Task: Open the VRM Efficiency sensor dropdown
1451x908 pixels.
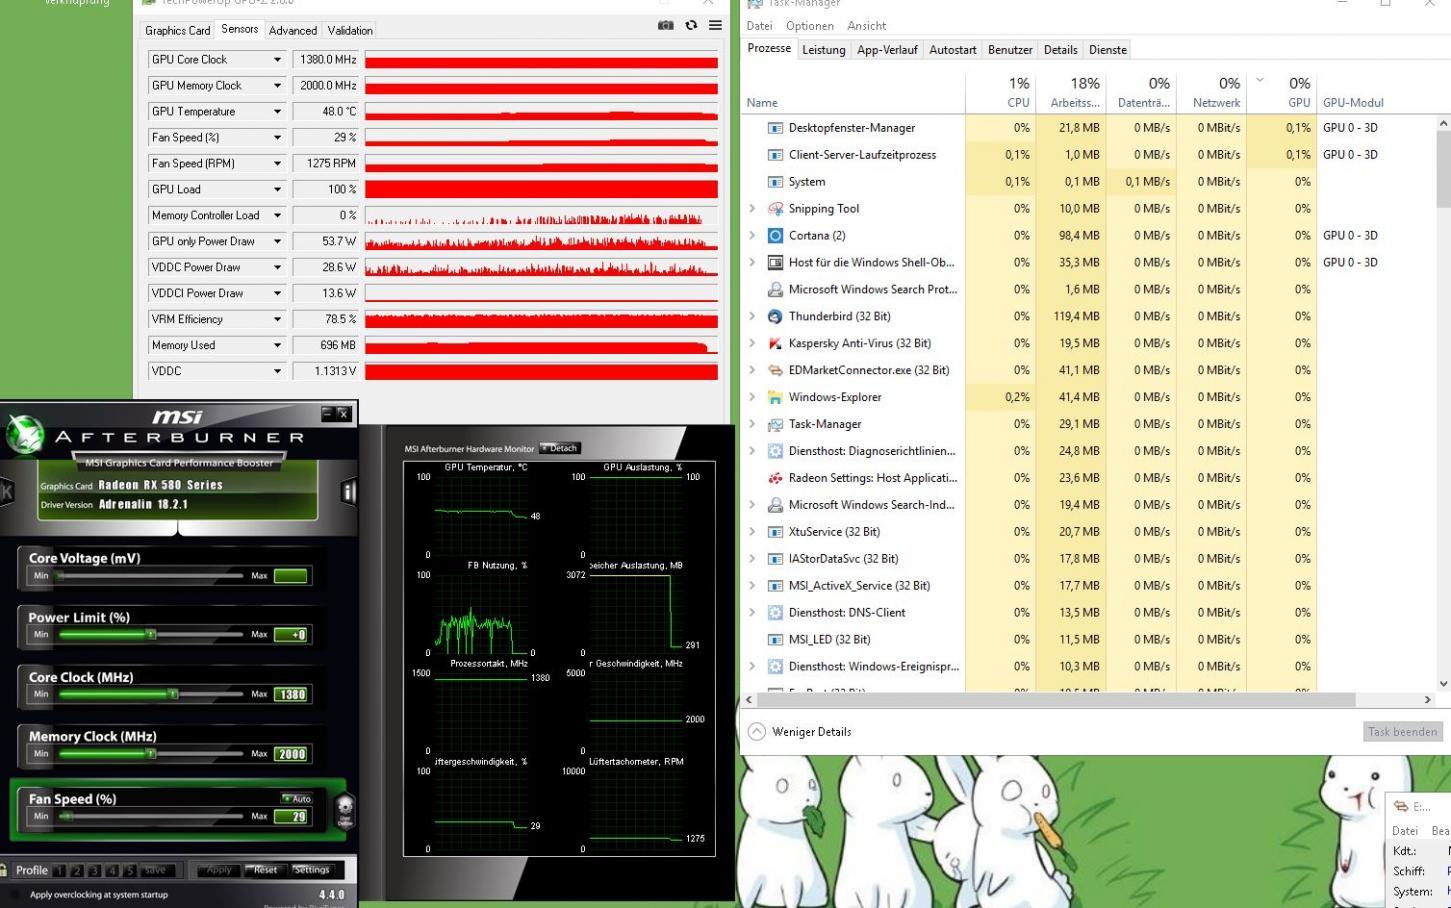Action: tap(277, 320)
